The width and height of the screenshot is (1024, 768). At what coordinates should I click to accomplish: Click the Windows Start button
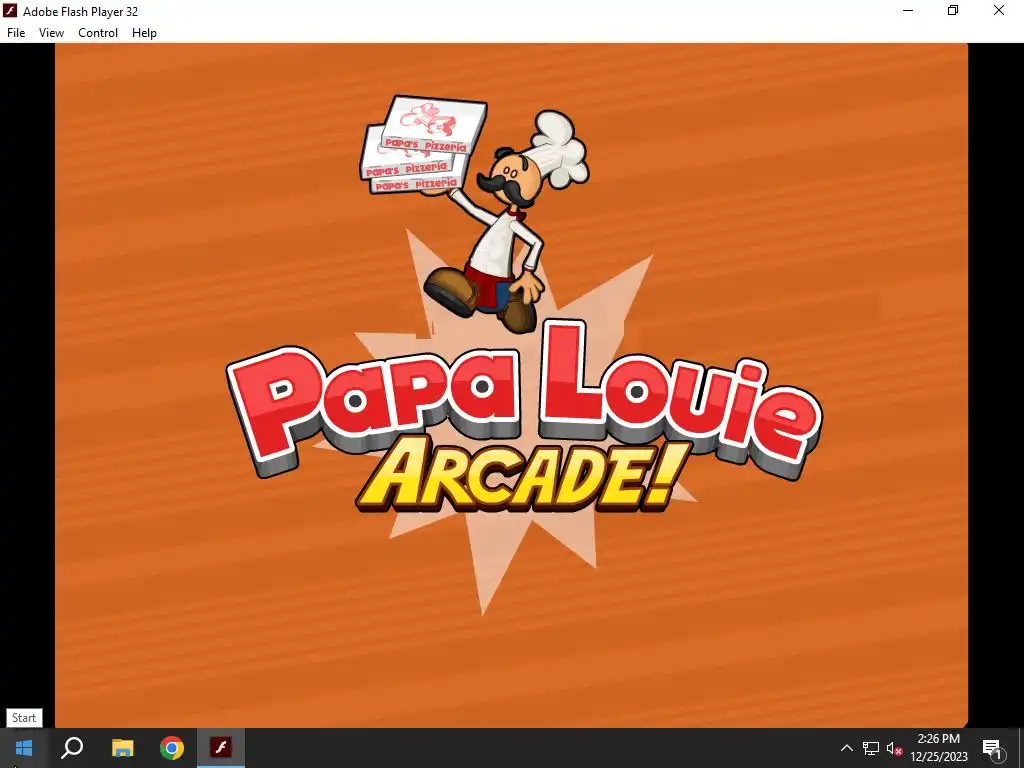tap(24, 748)
